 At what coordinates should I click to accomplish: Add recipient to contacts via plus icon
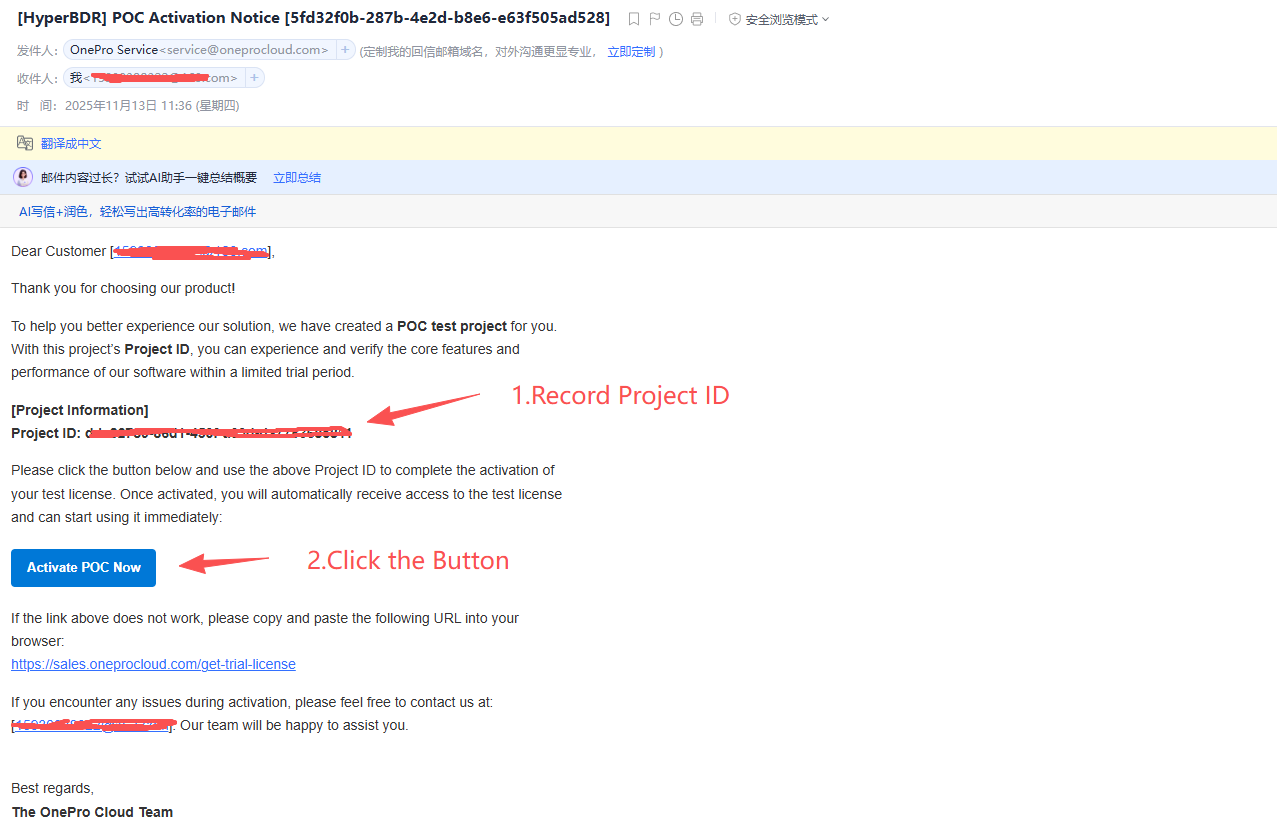click(x=254, y=78)
